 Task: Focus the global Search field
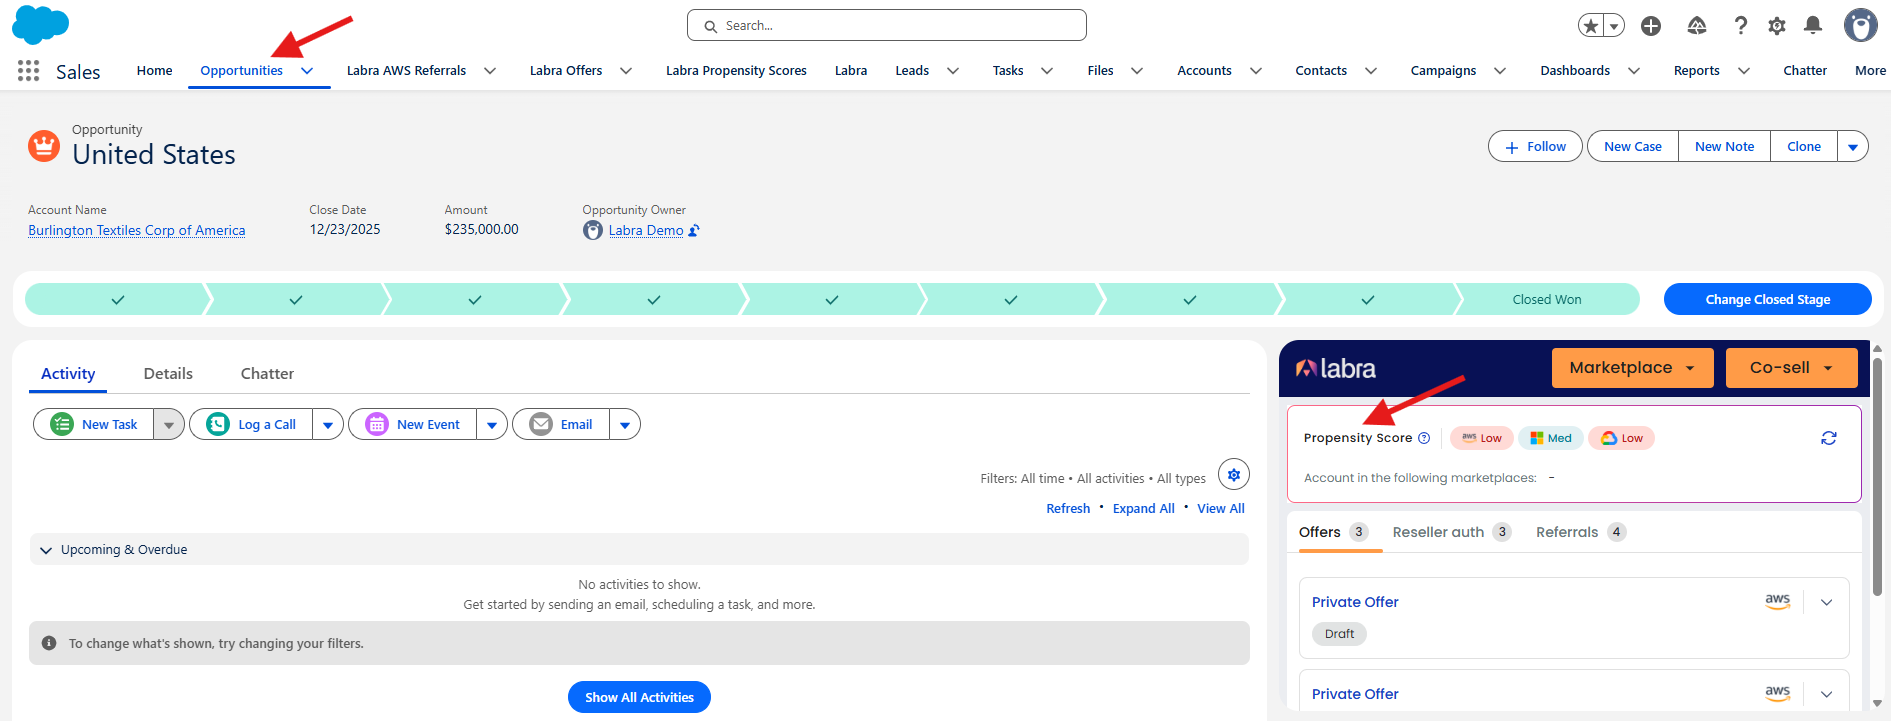pos(887,25)
